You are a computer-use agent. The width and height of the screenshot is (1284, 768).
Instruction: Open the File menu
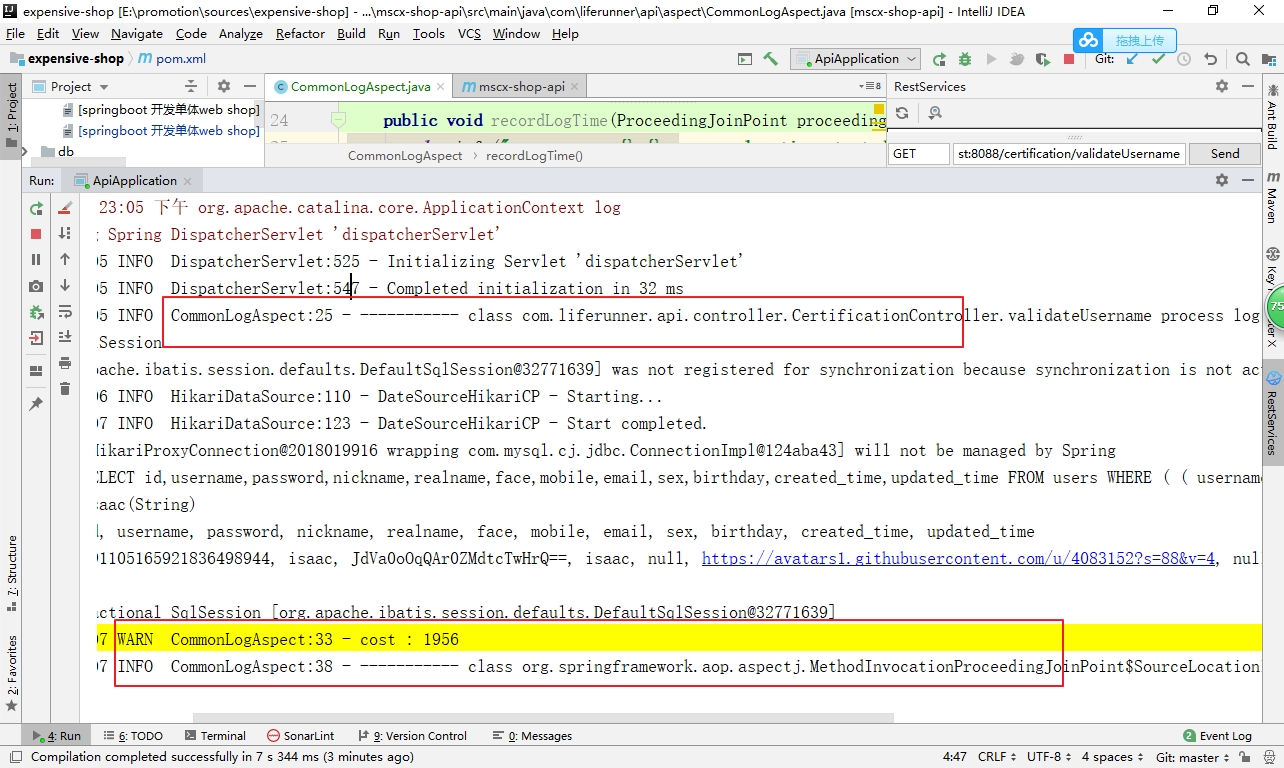15,33
